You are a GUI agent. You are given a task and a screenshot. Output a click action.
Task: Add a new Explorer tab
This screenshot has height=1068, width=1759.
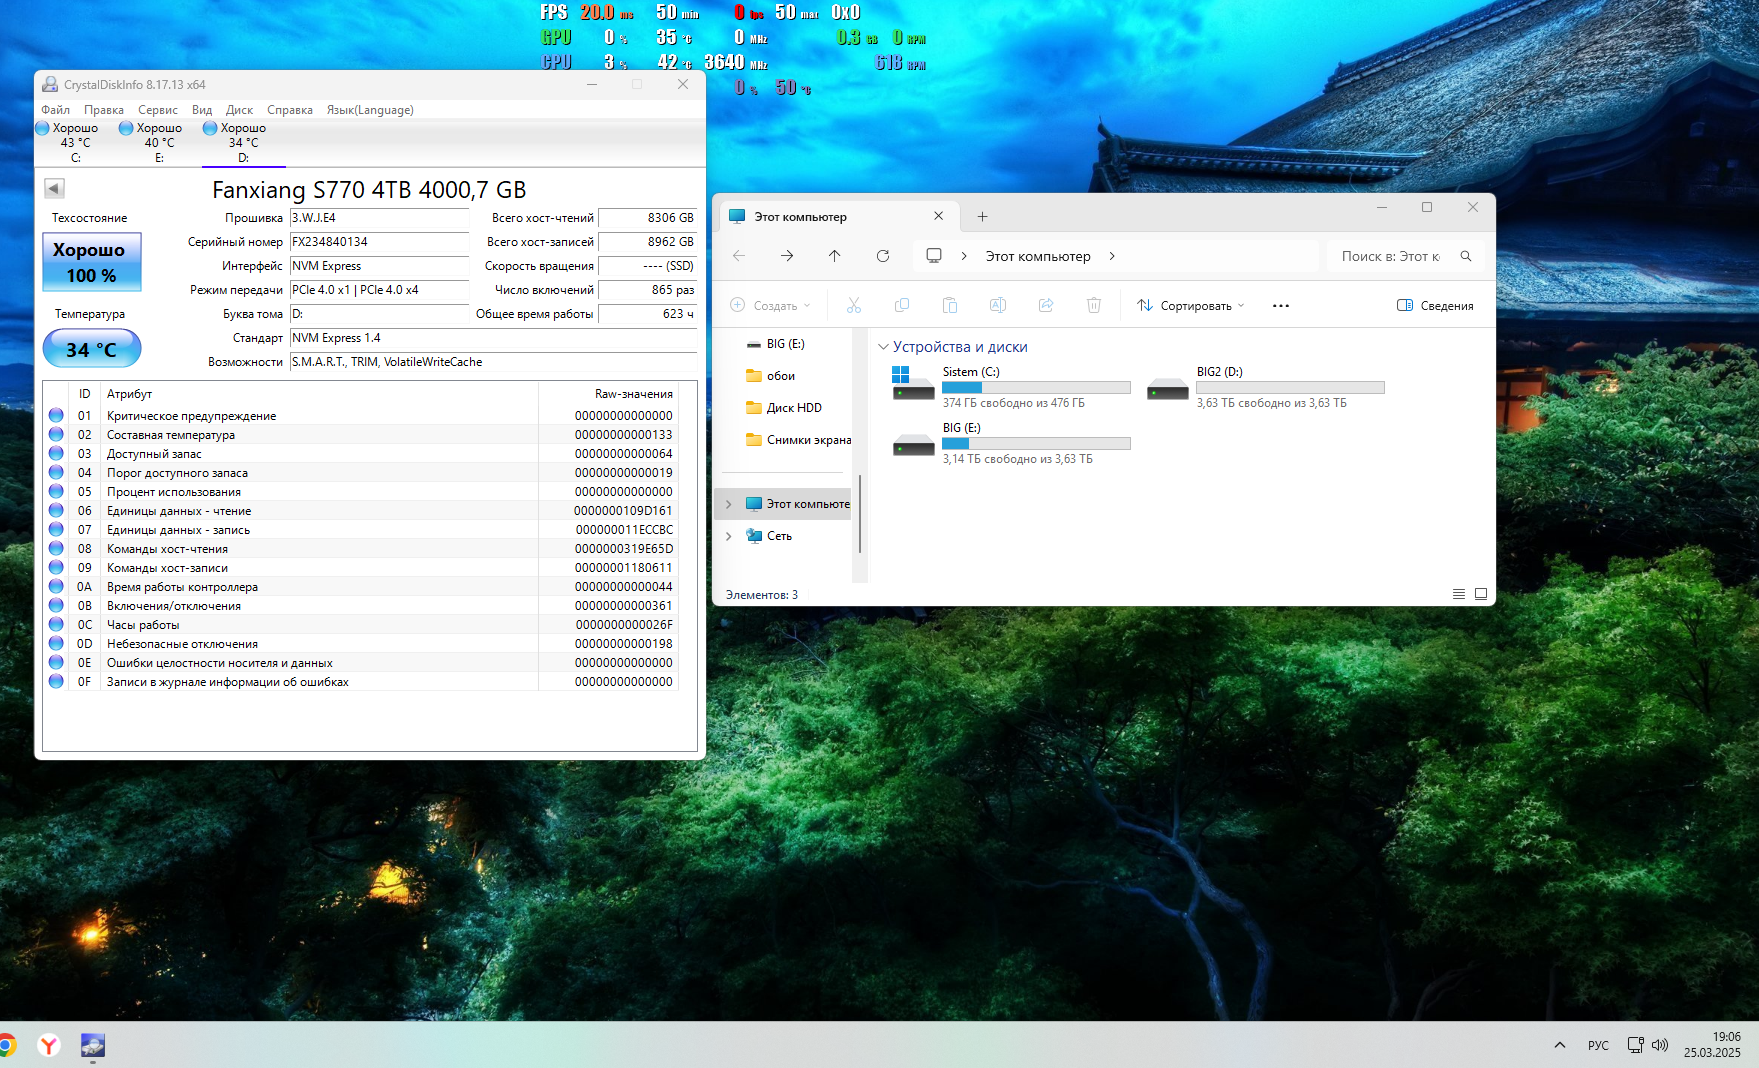pyautogui.click(x=982, y=216)
